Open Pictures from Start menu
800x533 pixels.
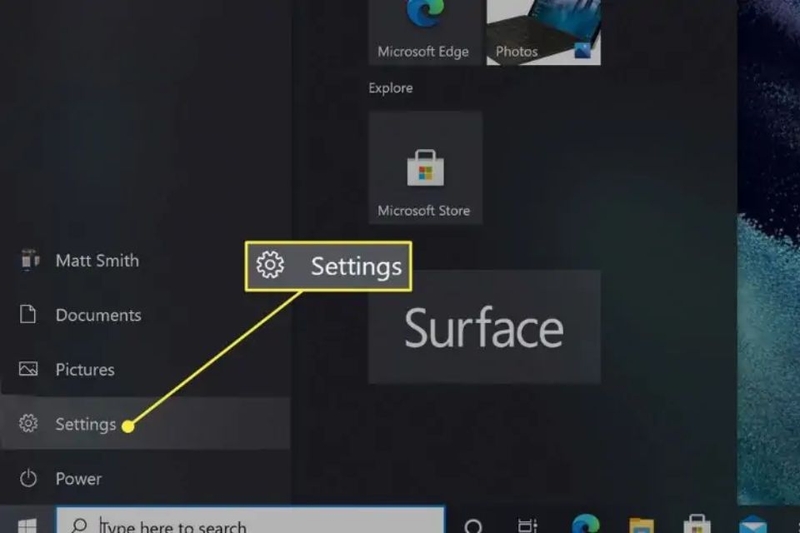point(145,369)
